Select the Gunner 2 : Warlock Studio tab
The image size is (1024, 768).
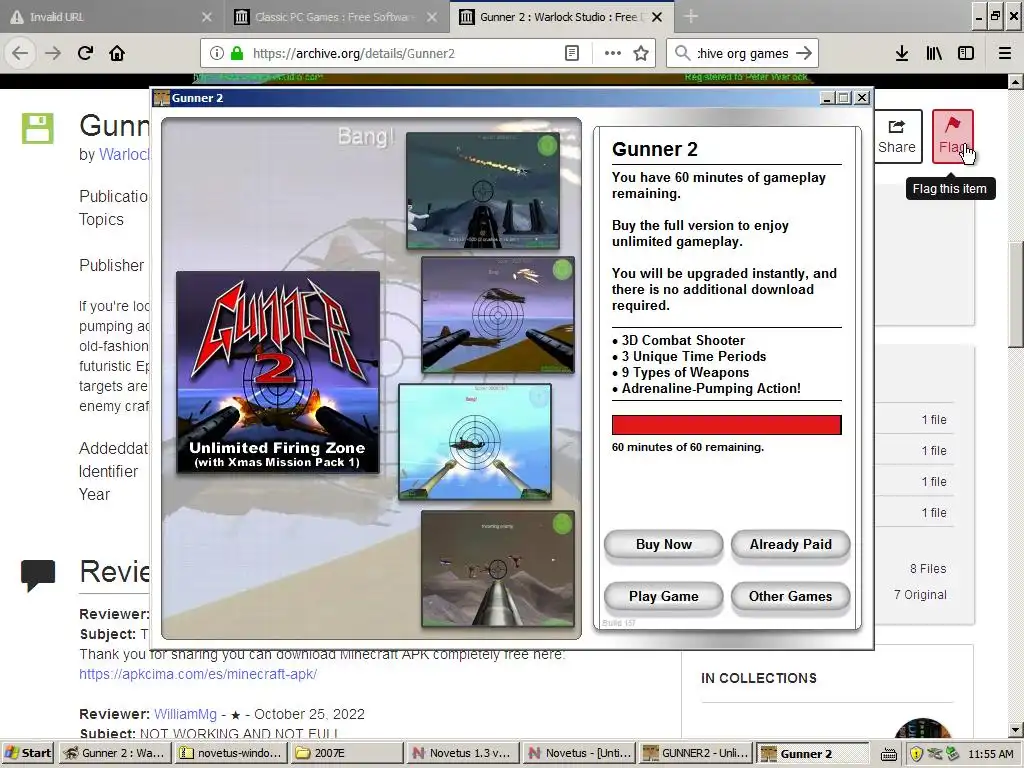pyautogui.click(x=562, y=17)
